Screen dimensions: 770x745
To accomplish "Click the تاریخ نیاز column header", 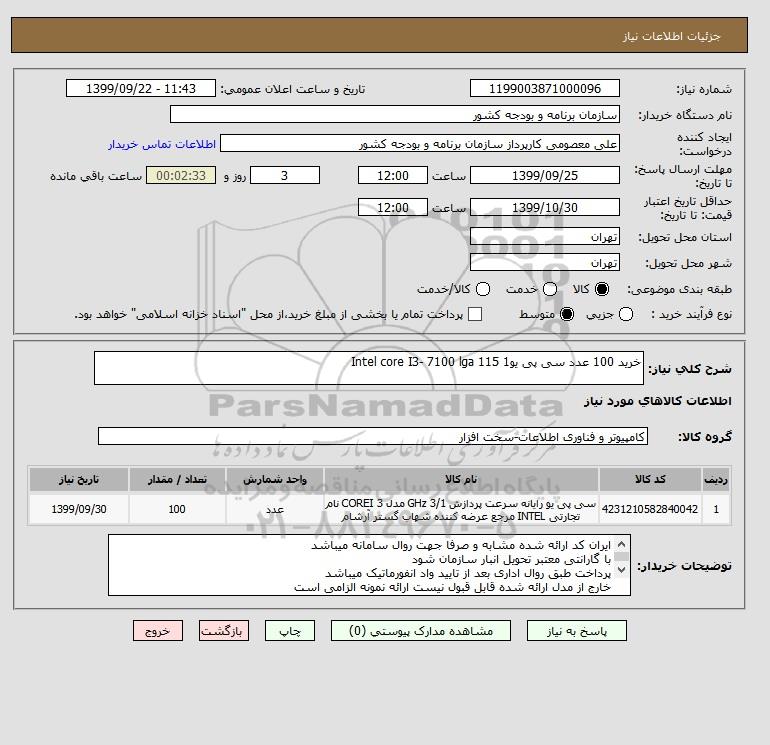I will (x=79, y=479).
